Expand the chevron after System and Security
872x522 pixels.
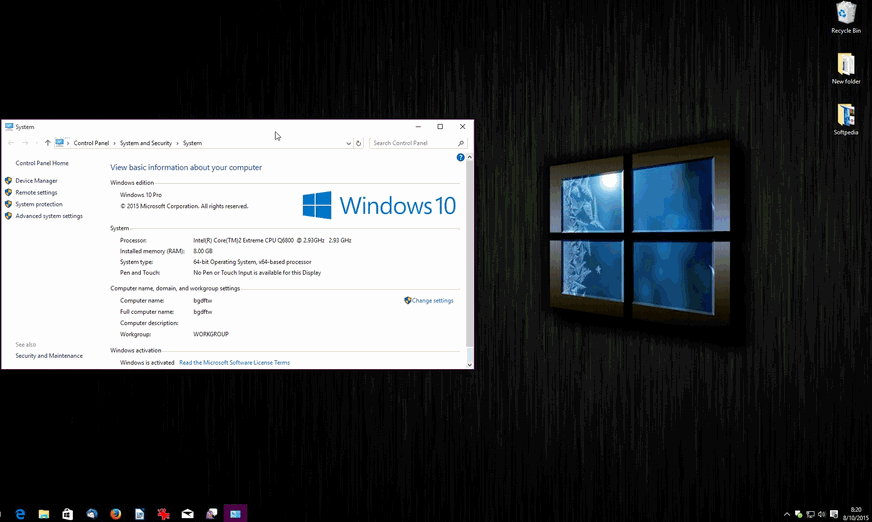pyautogui.click(x=177, y=143)
